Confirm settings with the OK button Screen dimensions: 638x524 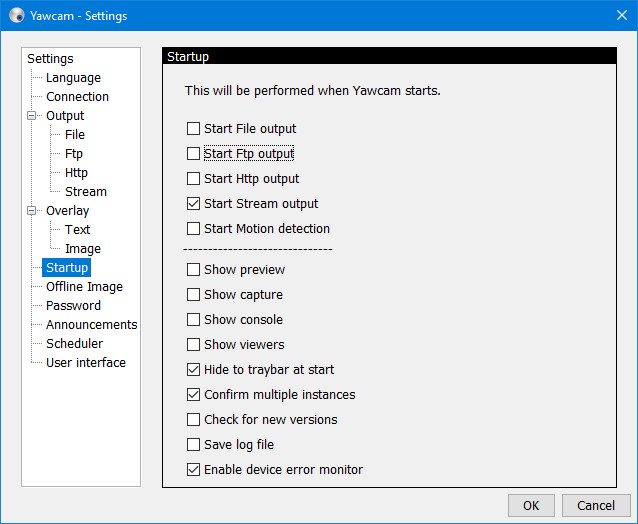531,505
